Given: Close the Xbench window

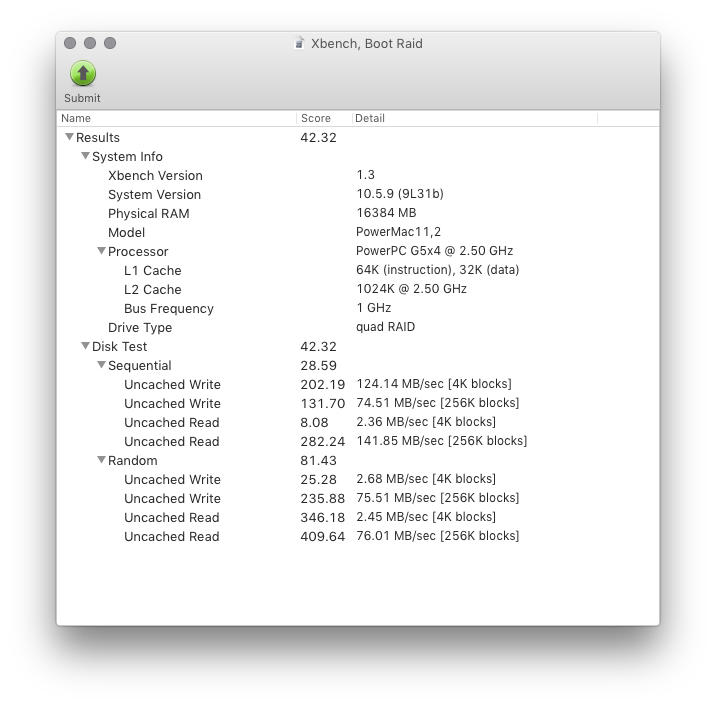Looking at the screenshot, I should (70, 43).
